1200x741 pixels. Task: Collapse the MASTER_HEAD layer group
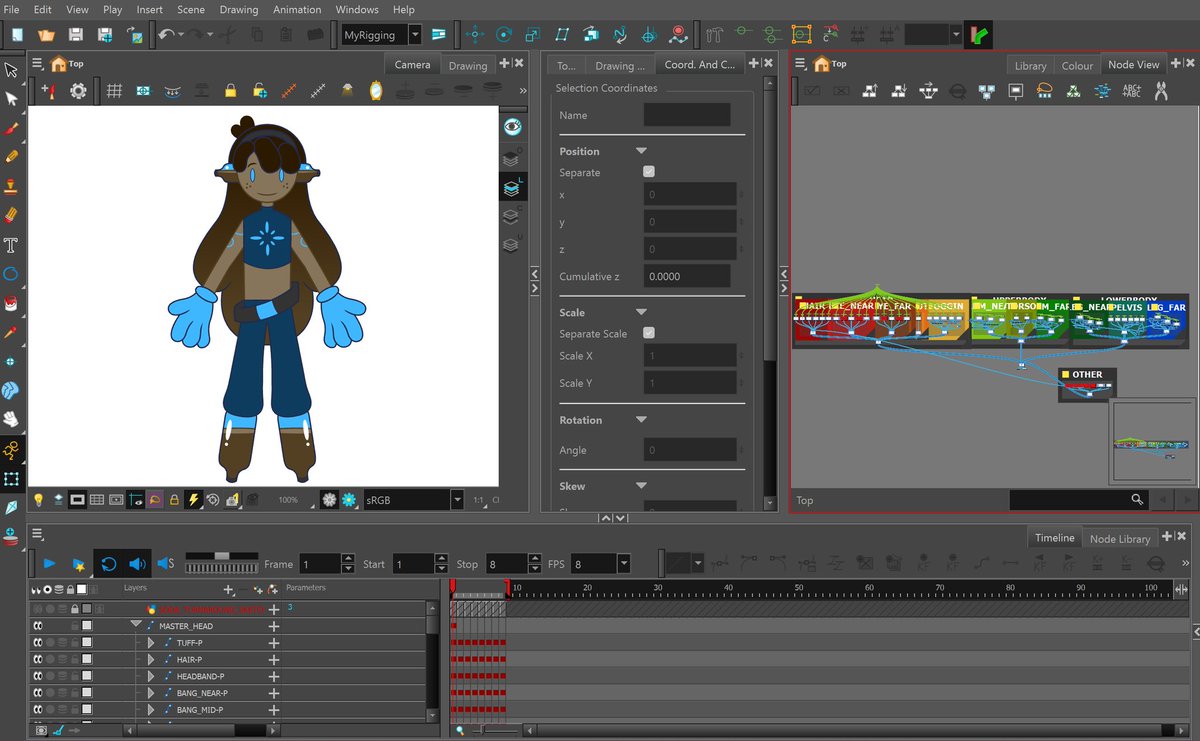coord(136,625)
